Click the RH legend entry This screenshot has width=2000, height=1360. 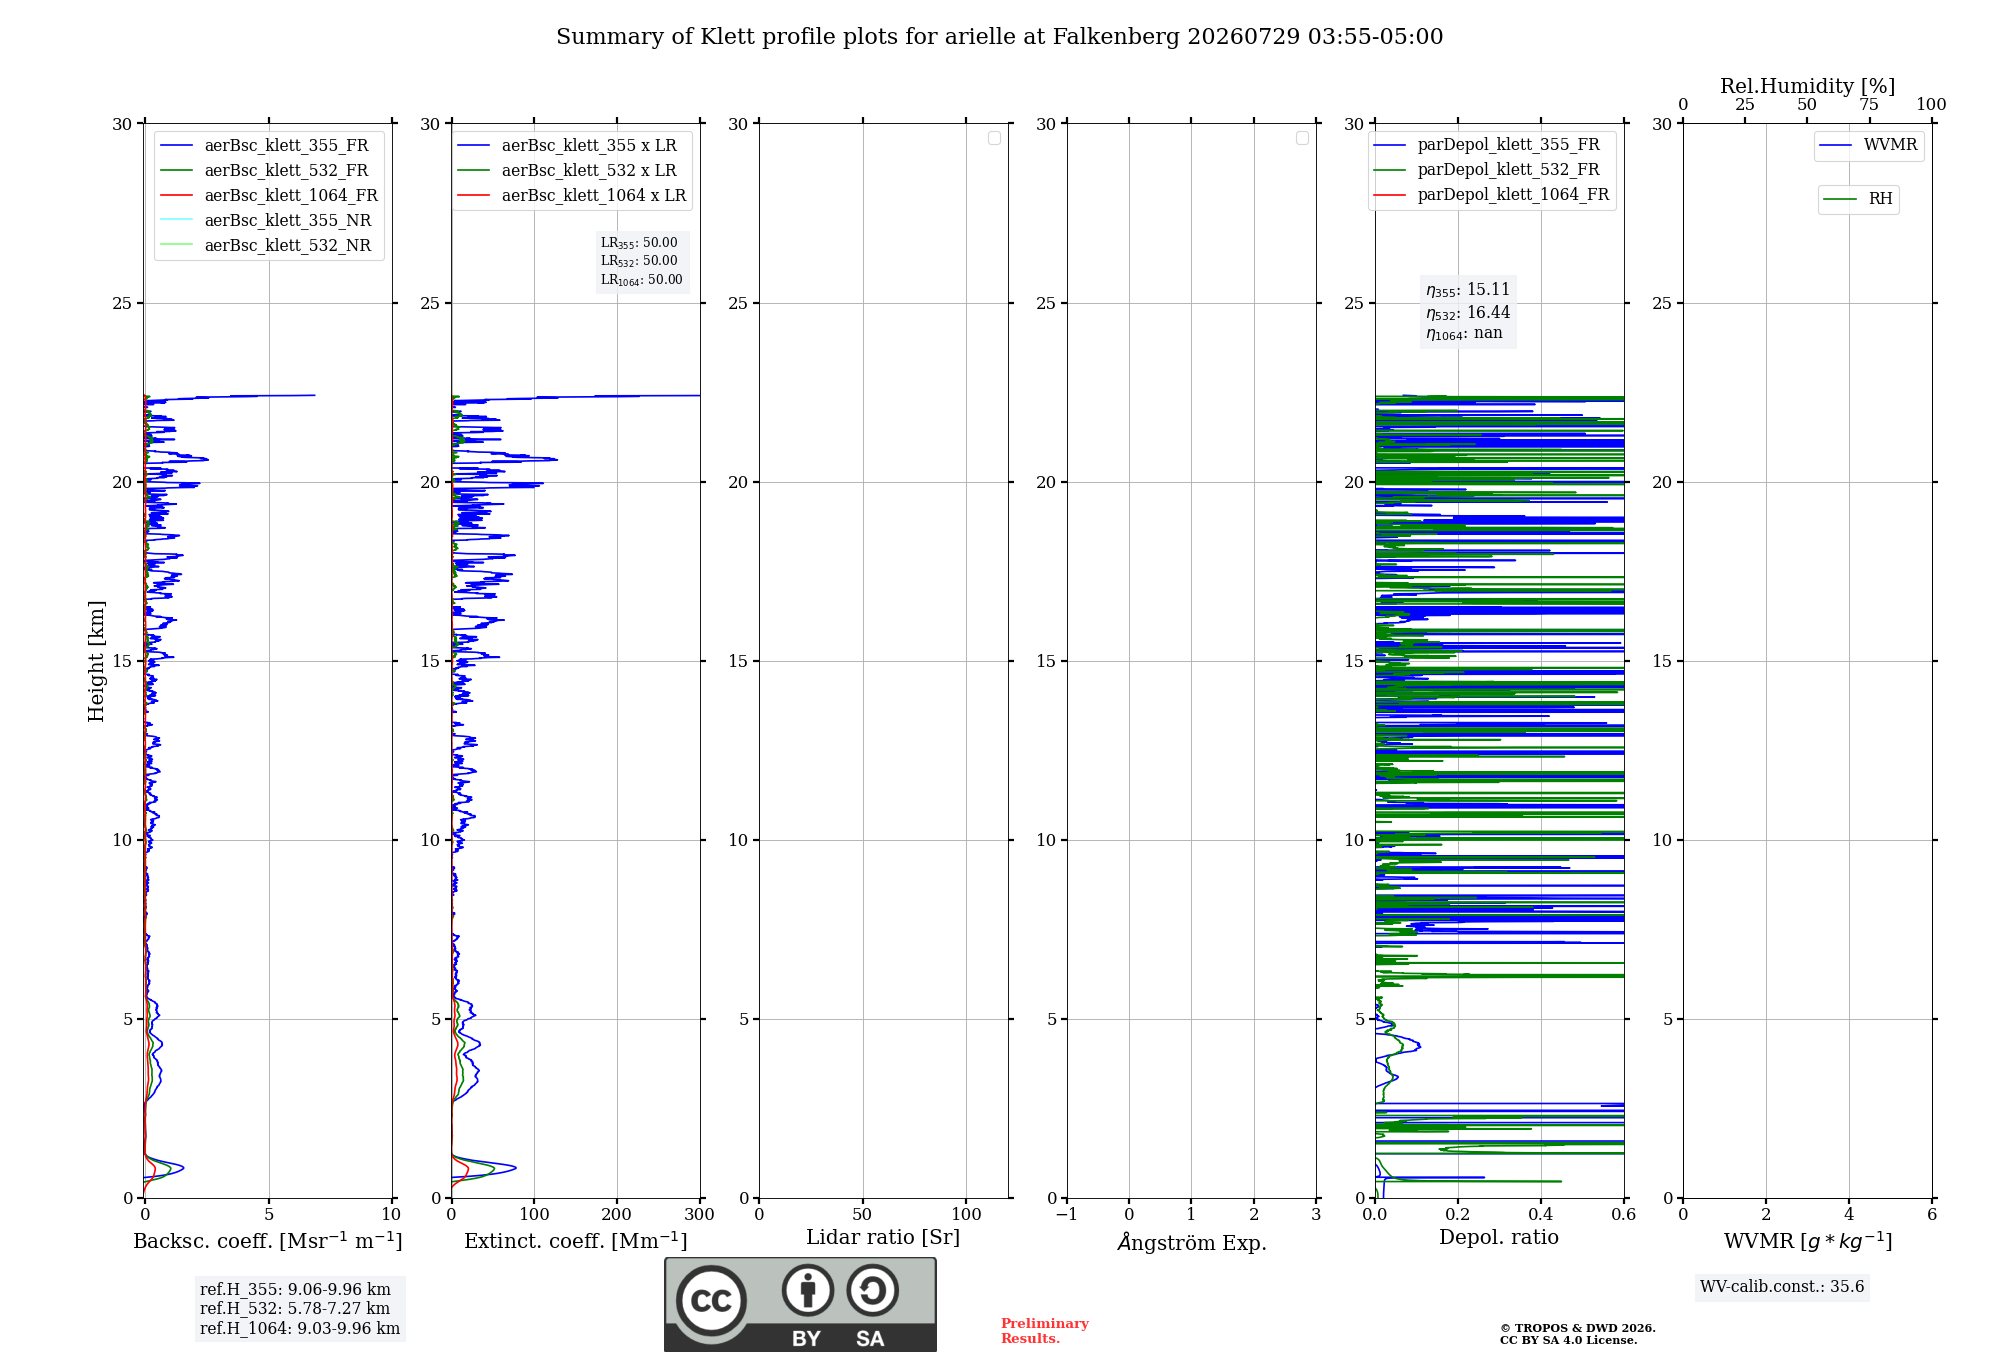(1858, 199)
